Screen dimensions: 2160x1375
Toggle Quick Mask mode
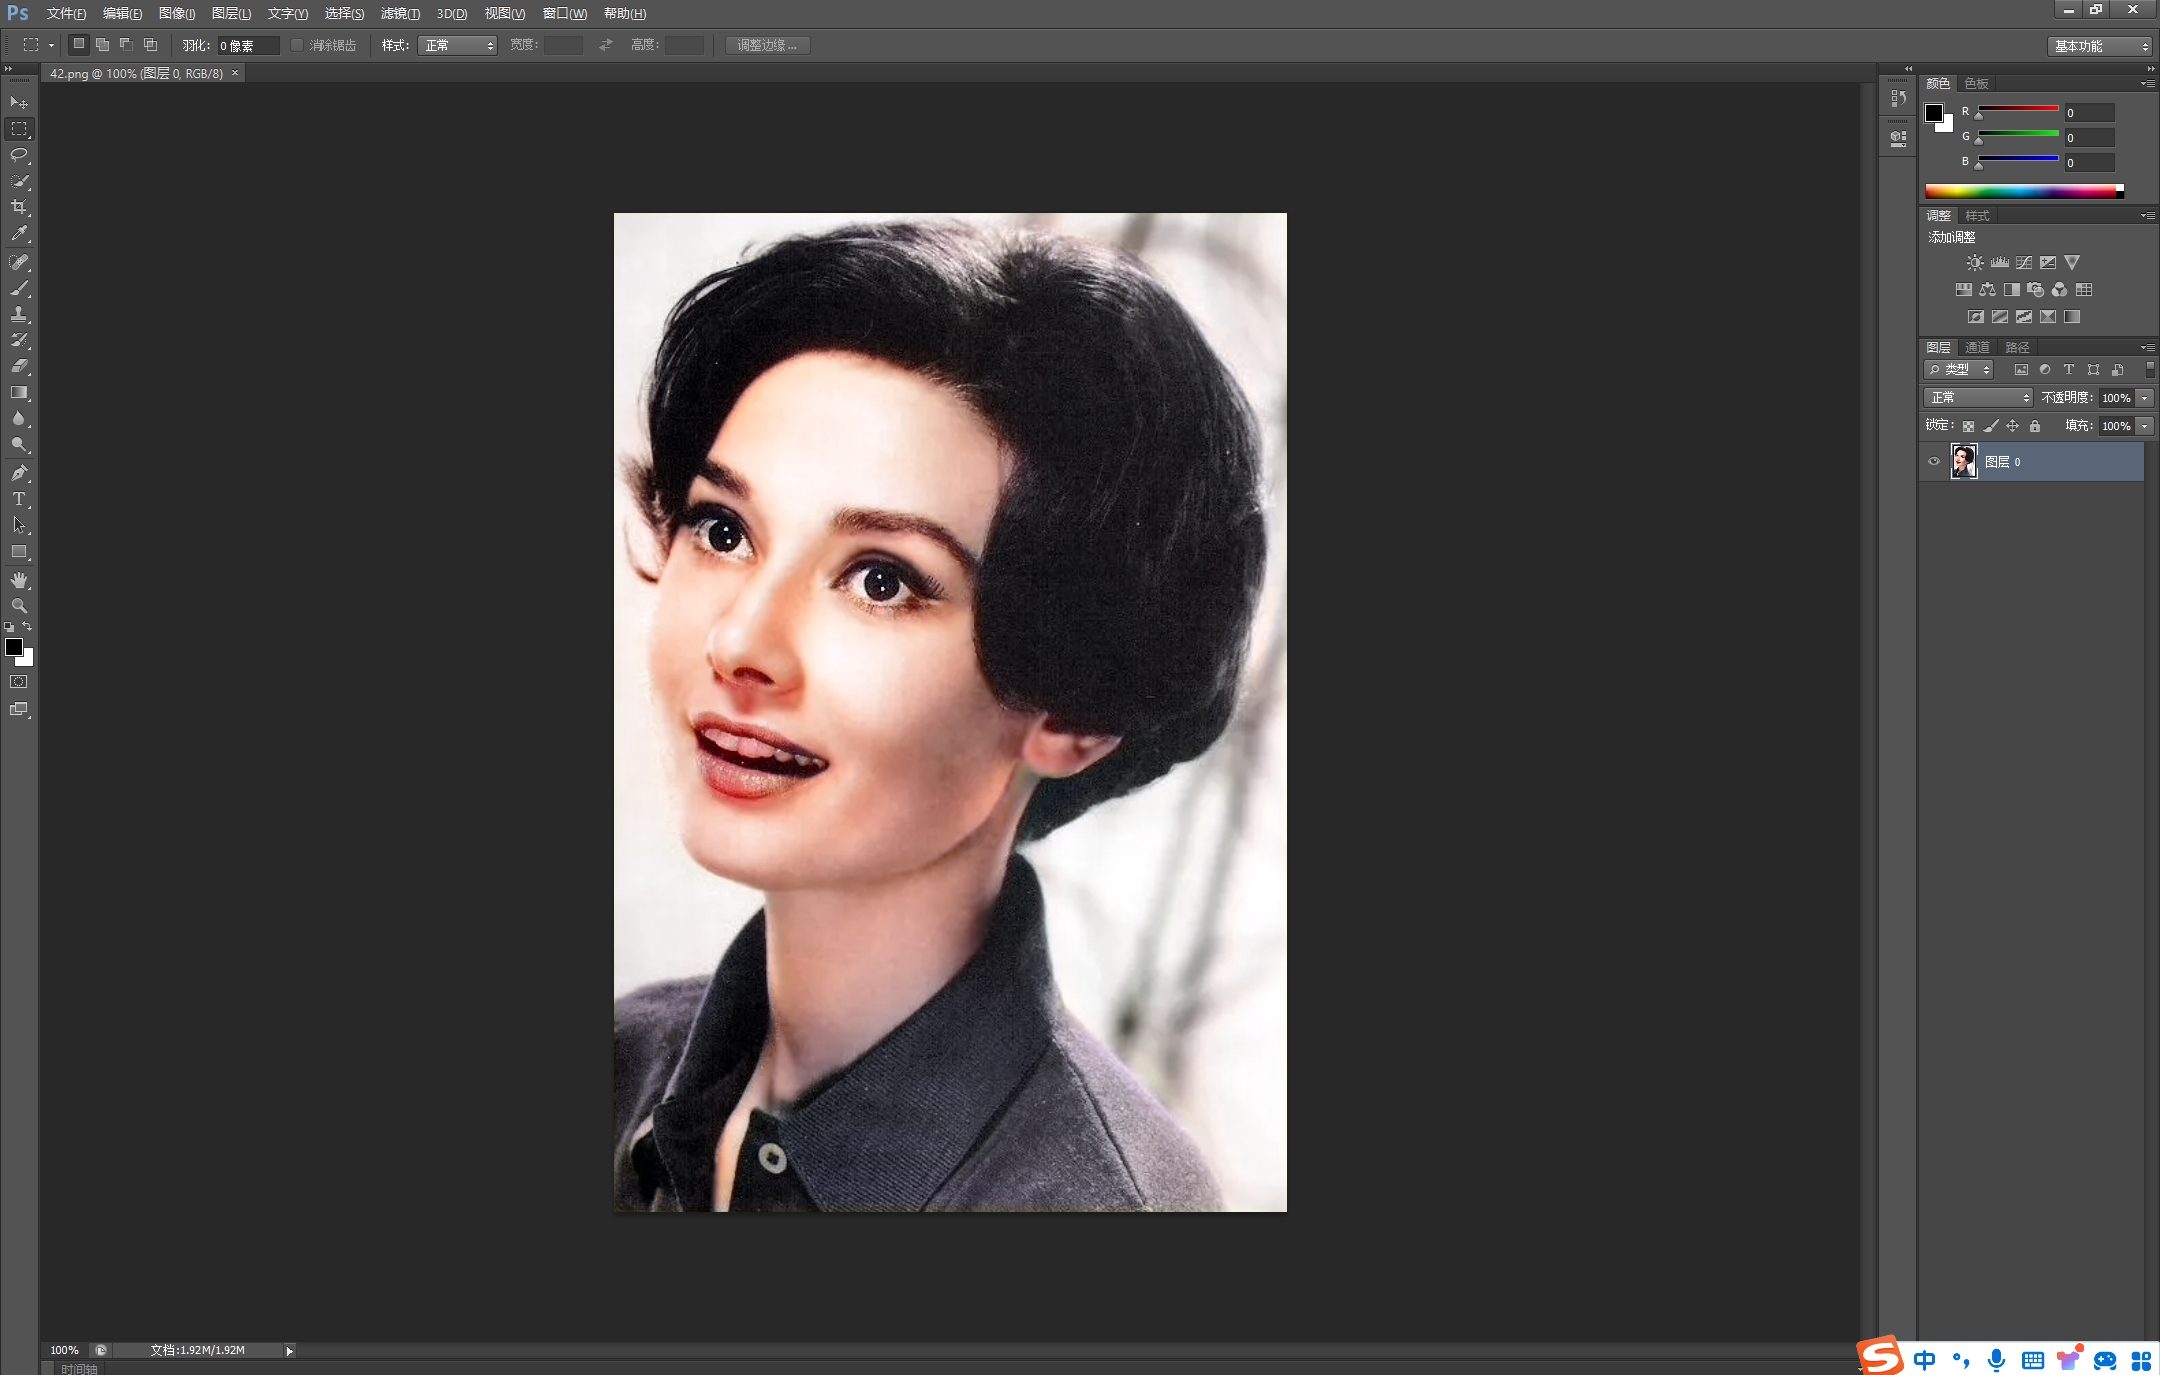(x=19, y=682)
